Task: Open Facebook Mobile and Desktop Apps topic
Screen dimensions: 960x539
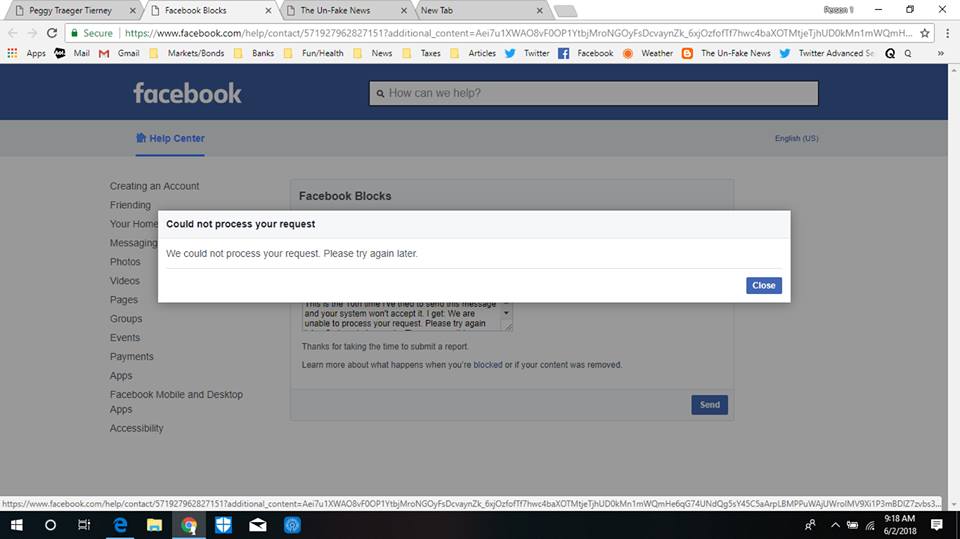Action: pos(176,402)
